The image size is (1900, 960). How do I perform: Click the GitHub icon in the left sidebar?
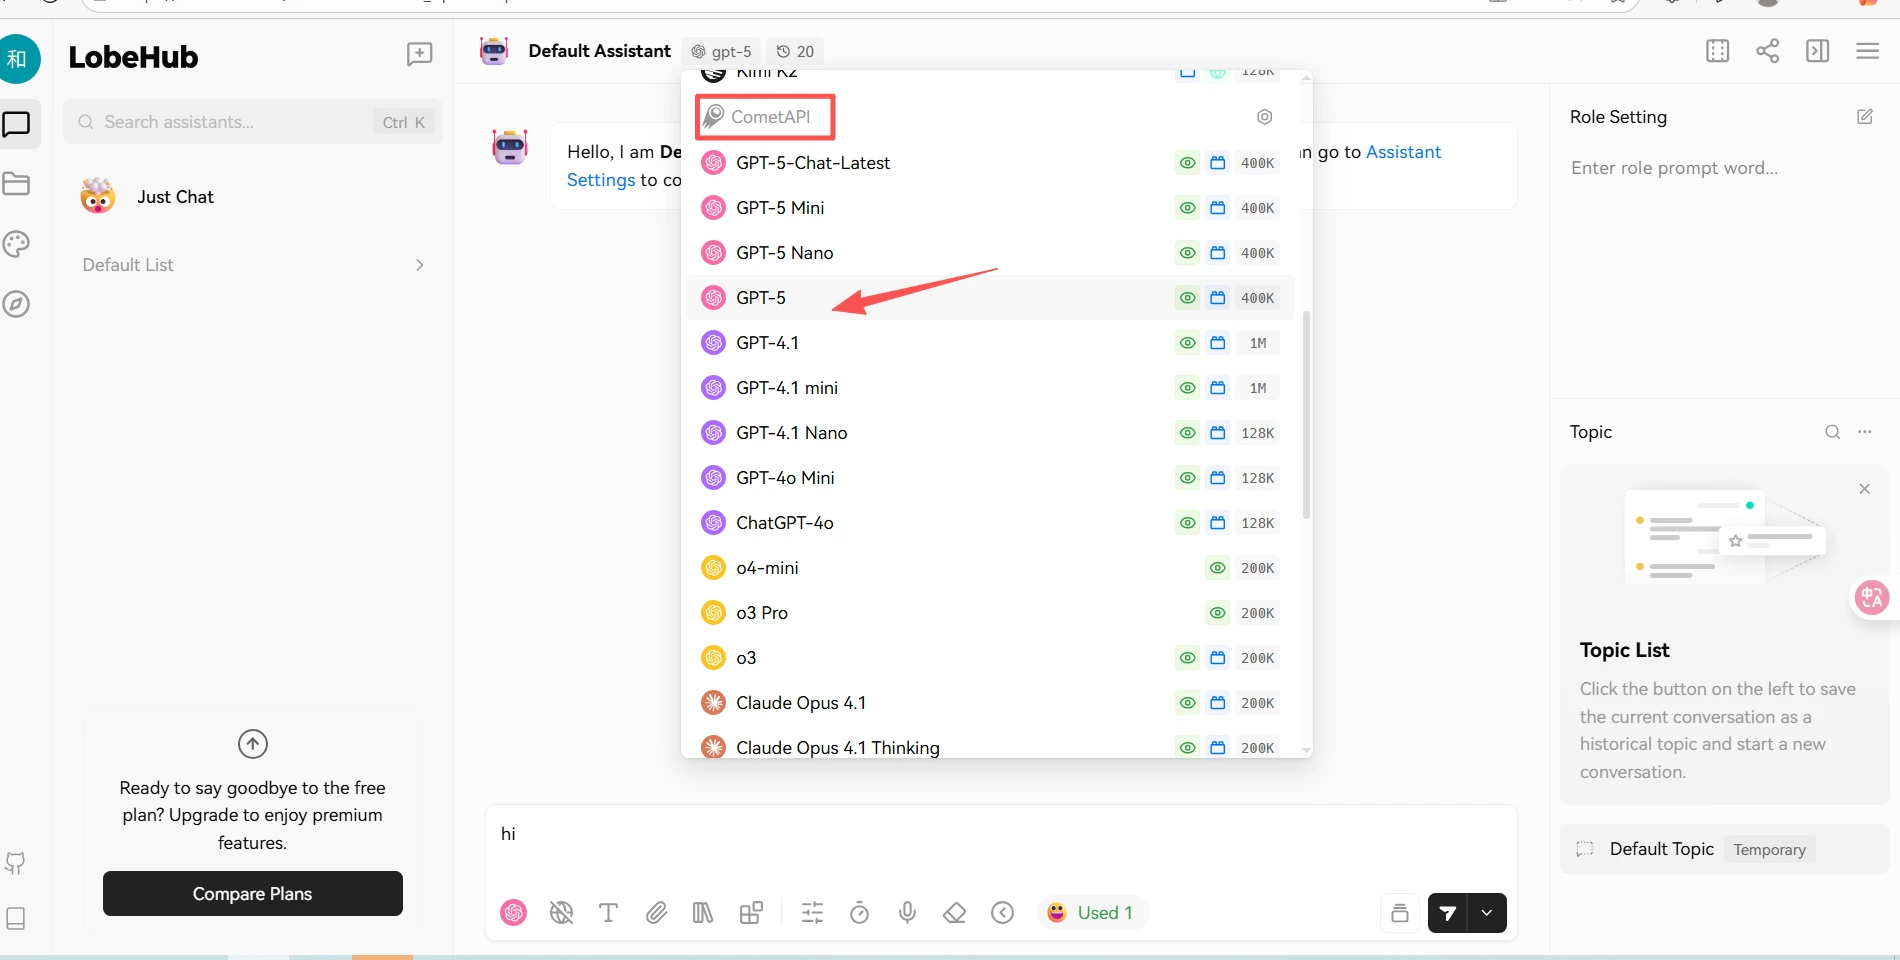click(x=17, y=863)
